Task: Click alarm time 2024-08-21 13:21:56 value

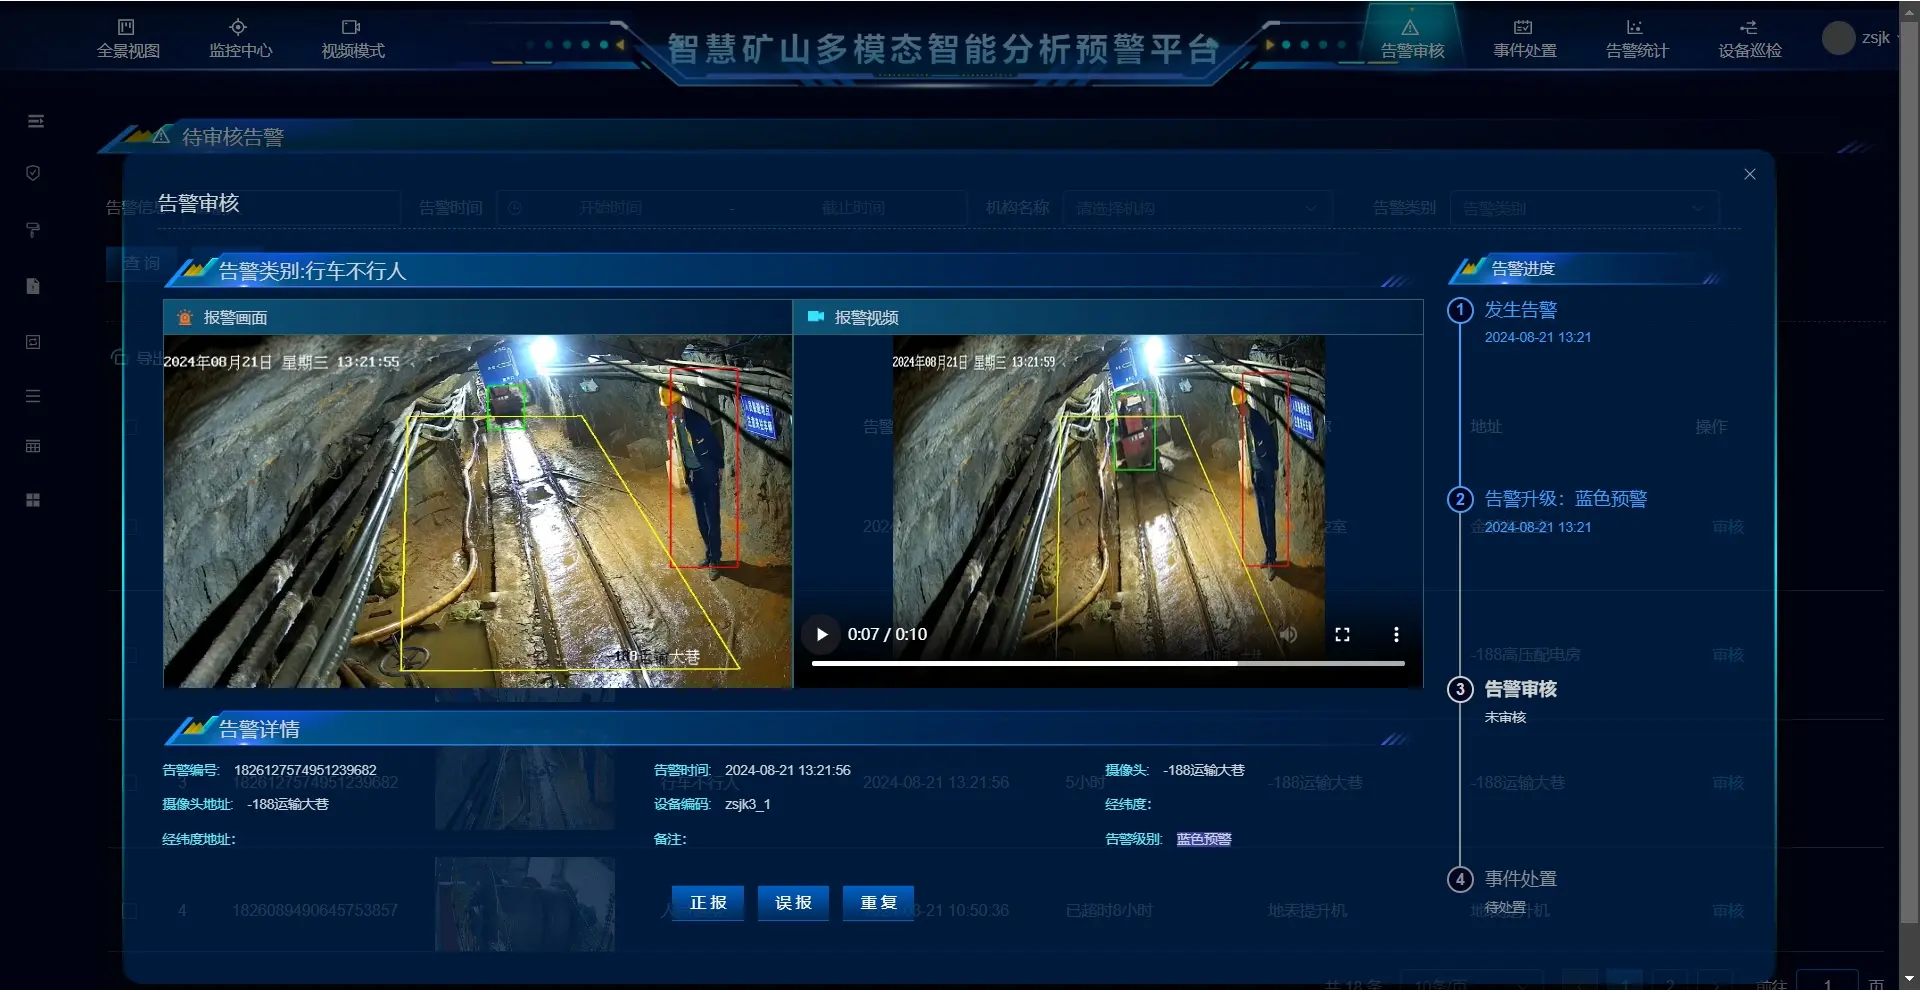Action: coord(787,770)
